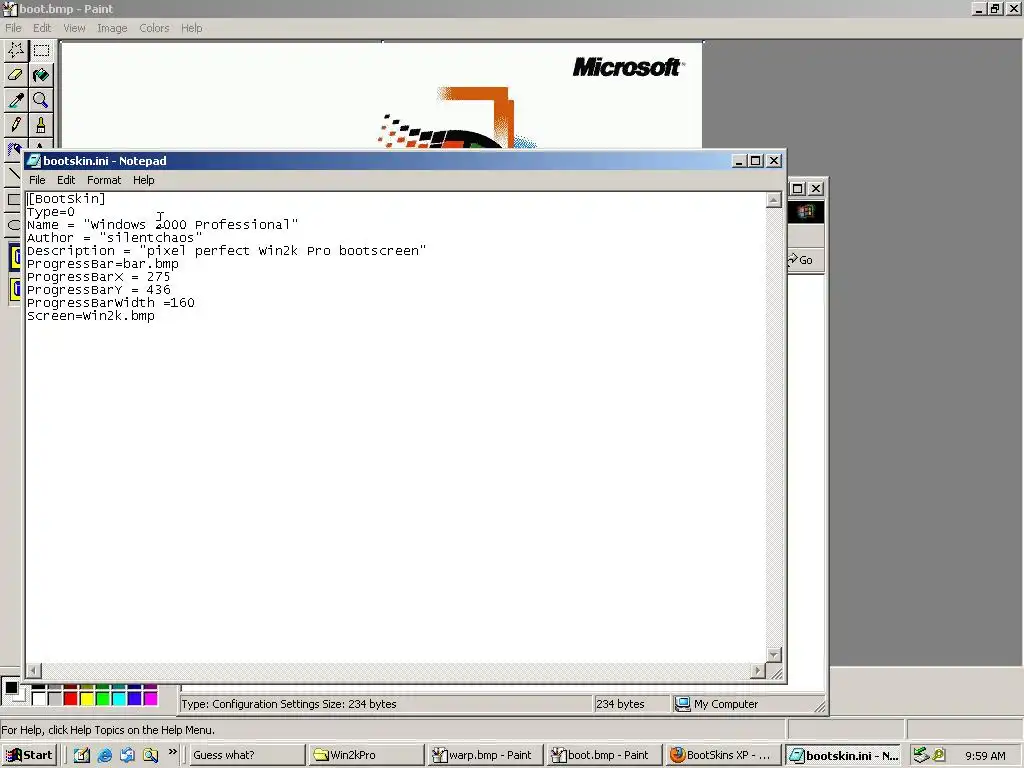The height and width of the screenshot is (768, 1024).
Task: Open Paint's Colors menu
Action: tap(154, 28)
